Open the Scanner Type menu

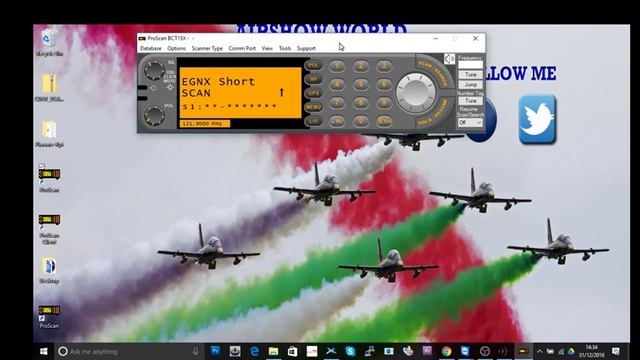pos(207,48)
